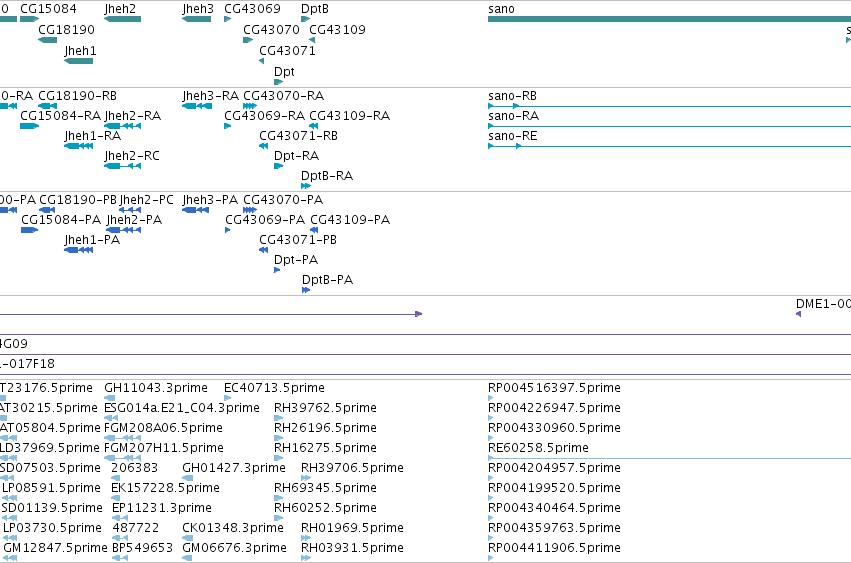Viewport: 851px width, 563px height.
Task: Open the CG18190-RB transcript label
Action: point(78,96)
